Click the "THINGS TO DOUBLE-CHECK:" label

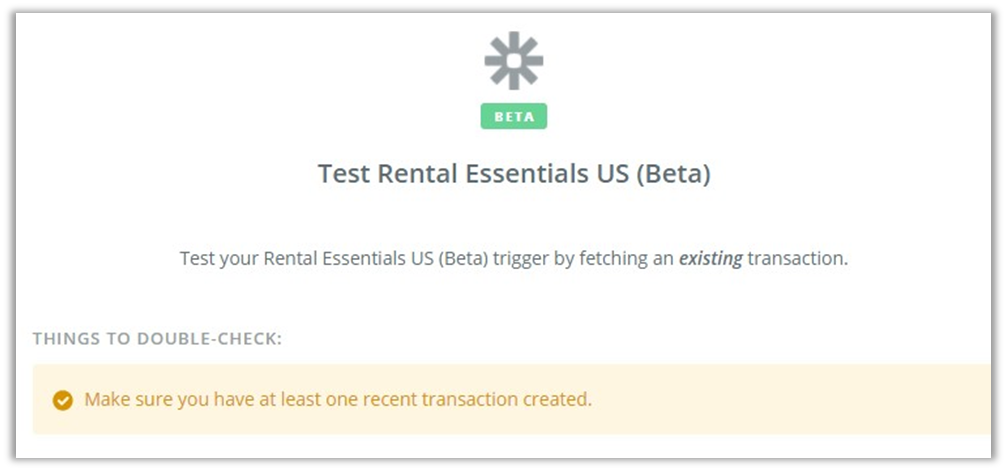click(157, 339)
